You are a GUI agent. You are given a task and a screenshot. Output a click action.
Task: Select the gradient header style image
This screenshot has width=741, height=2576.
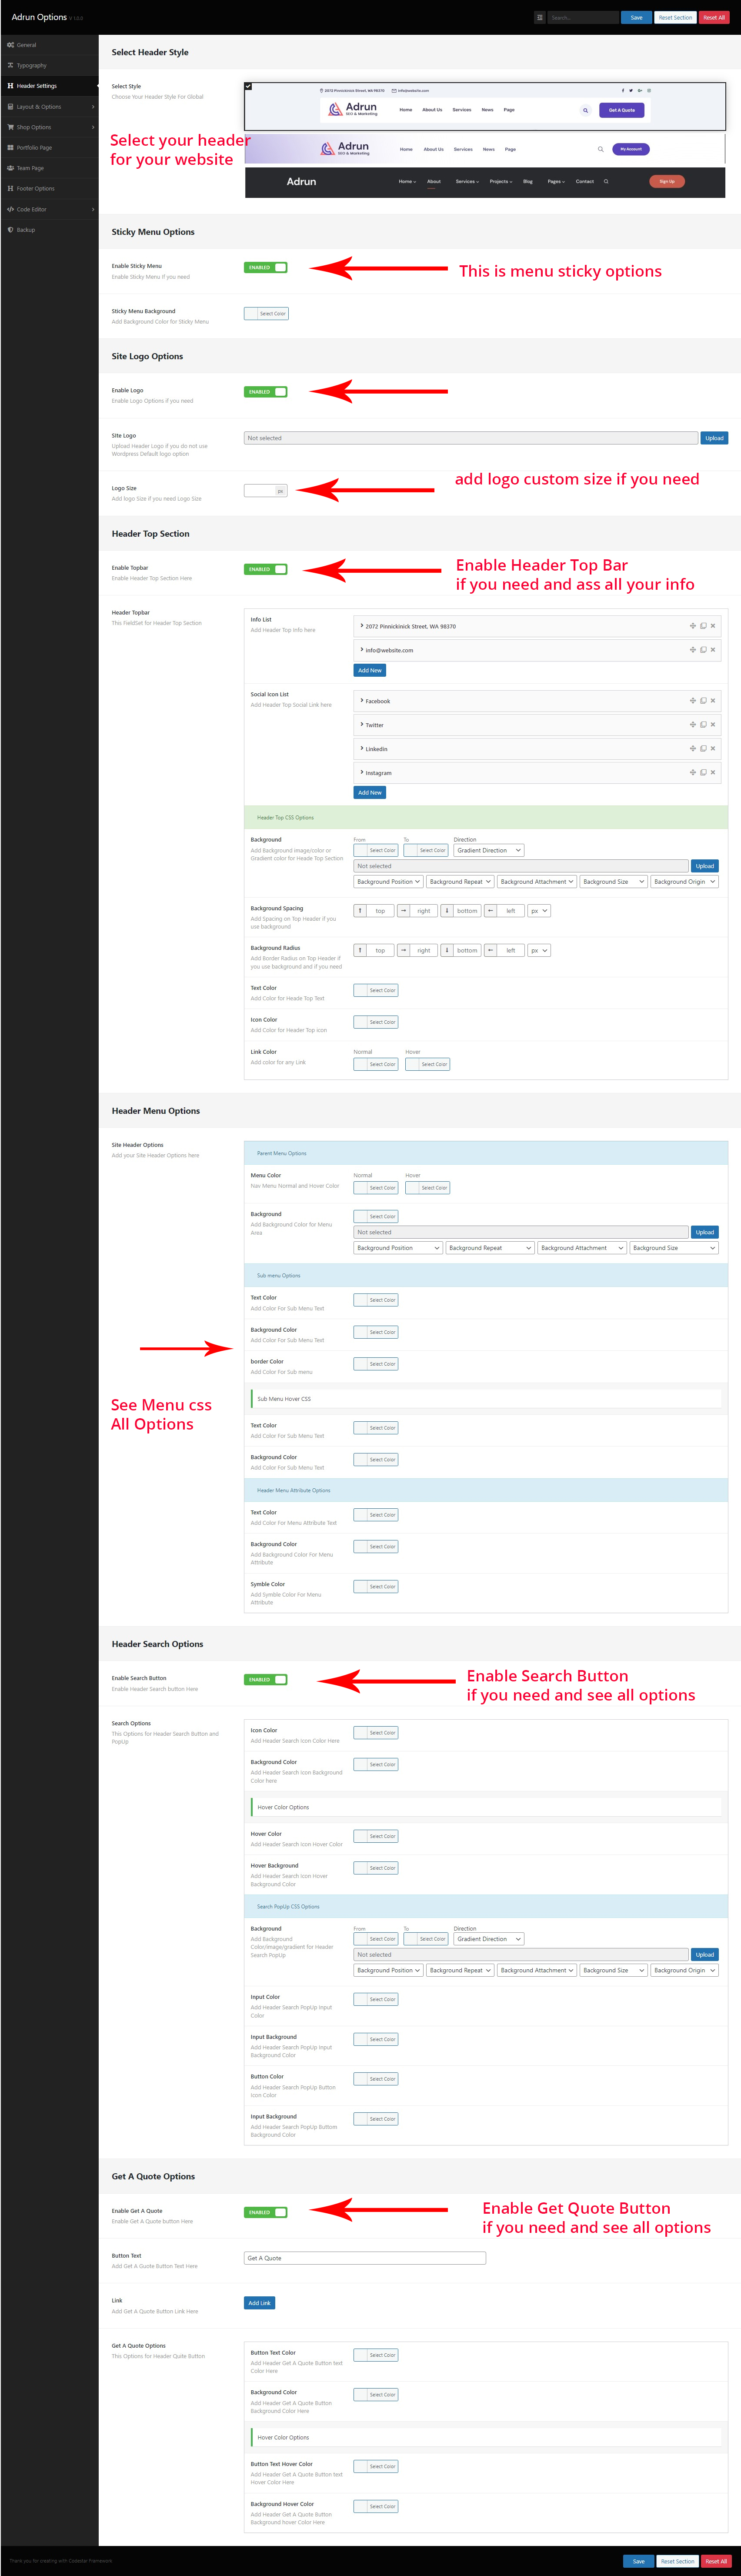[485, 149]
